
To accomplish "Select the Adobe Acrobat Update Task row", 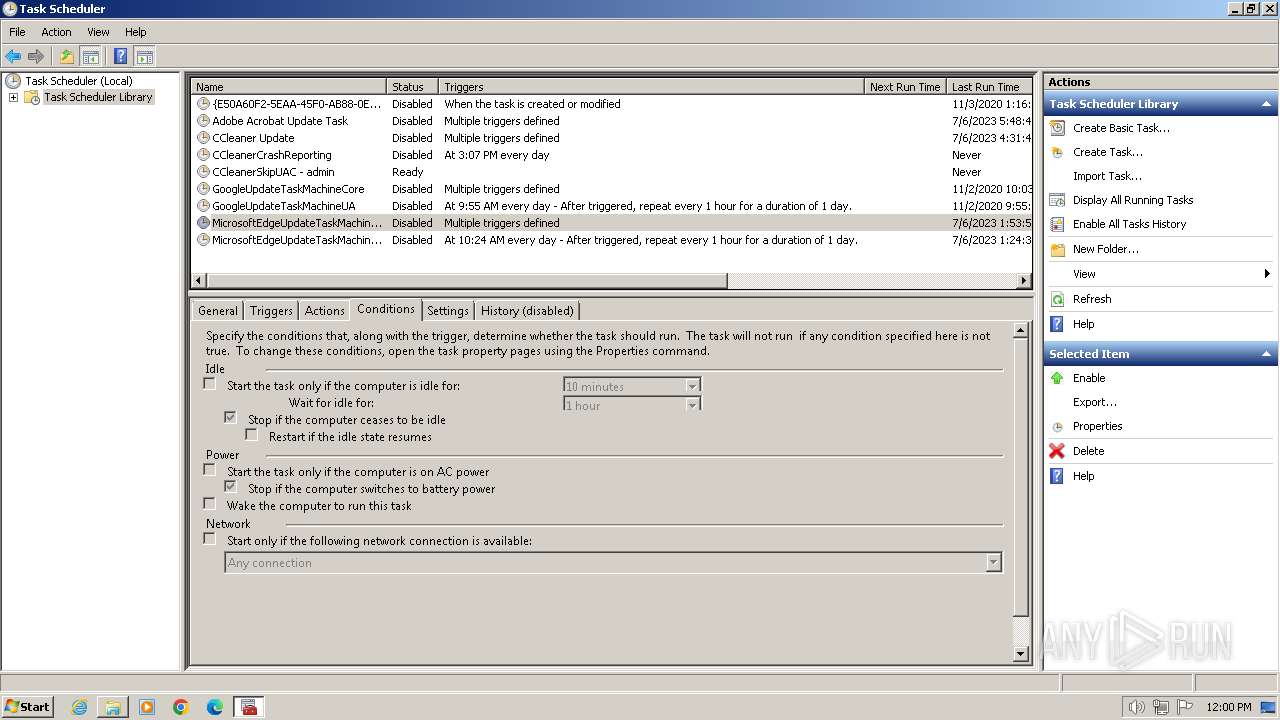I will [x=611, y=121].
